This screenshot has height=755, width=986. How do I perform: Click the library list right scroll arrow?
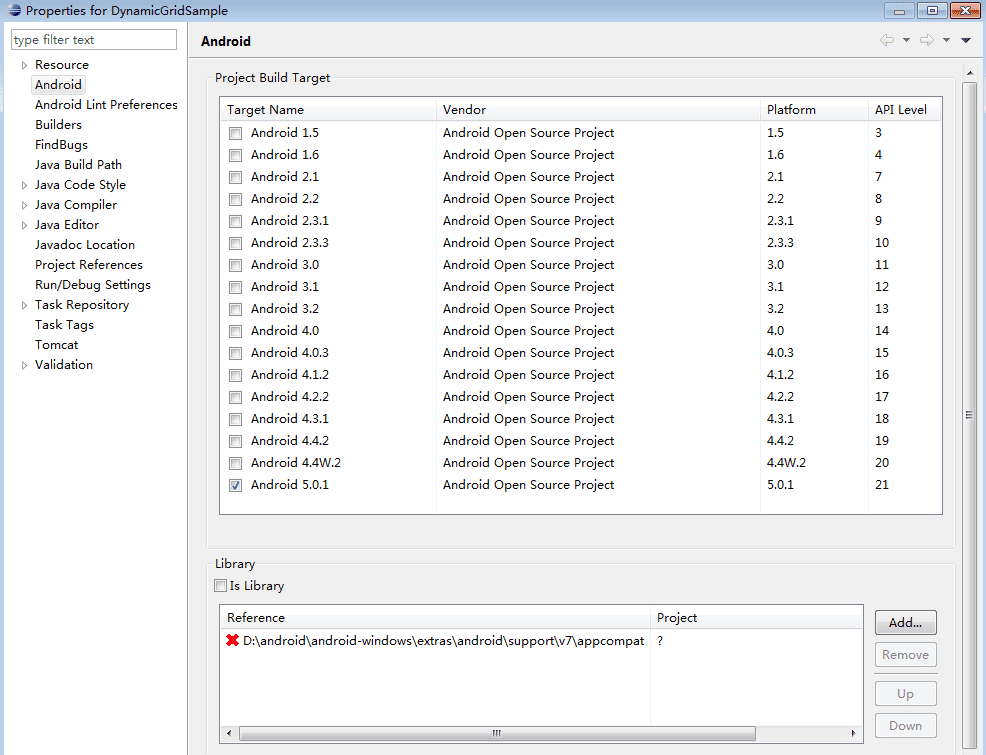click(x=853, y=733)
